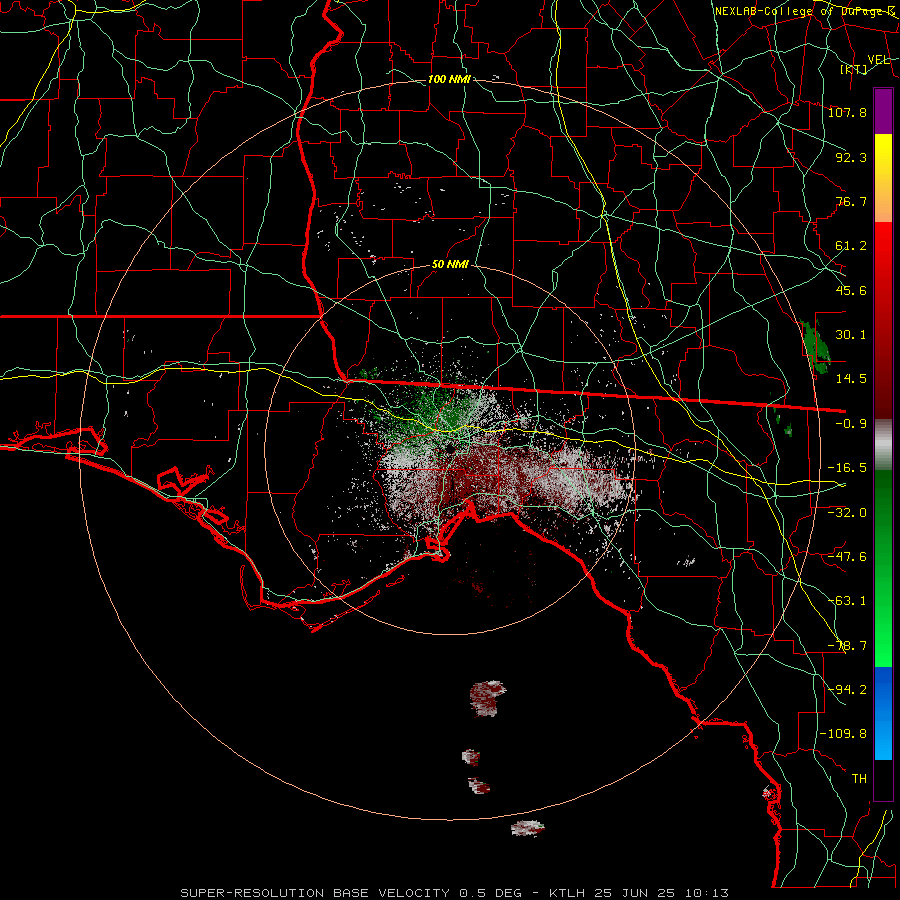
Task: Pick the purple segment of the color bar
Action: click(883, 111)
